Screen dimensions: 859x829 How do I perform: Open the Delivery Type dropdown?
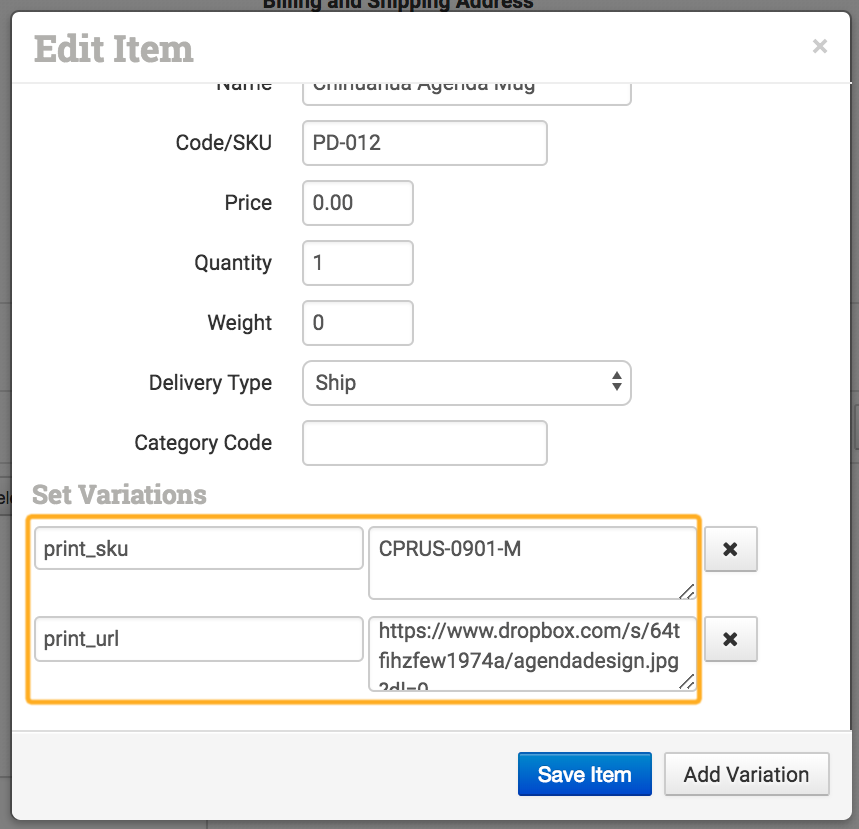click(466, 383)
